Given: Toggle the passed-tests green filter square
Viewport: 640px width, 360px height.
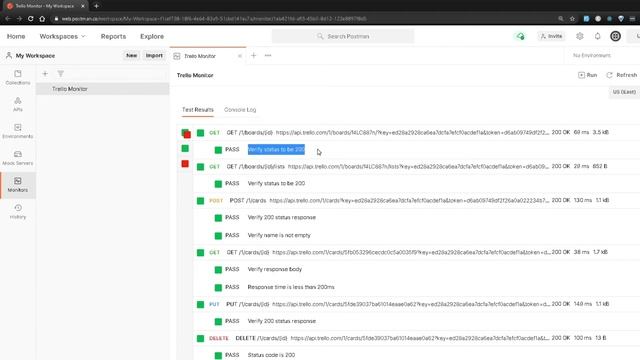Looking at the screenshot, I should point(185,148).
